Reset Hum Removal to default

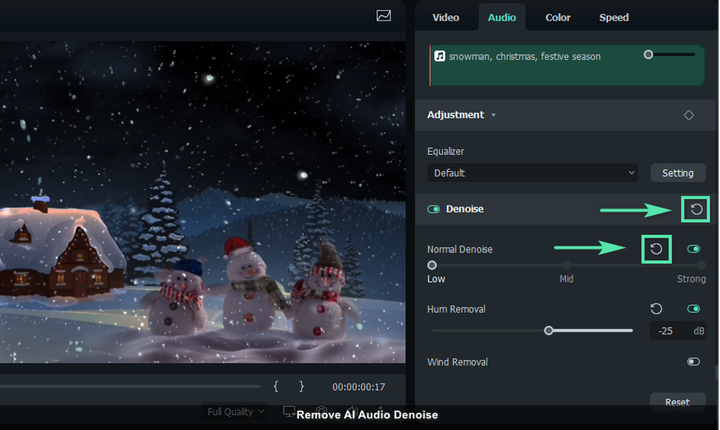(656, 309)
